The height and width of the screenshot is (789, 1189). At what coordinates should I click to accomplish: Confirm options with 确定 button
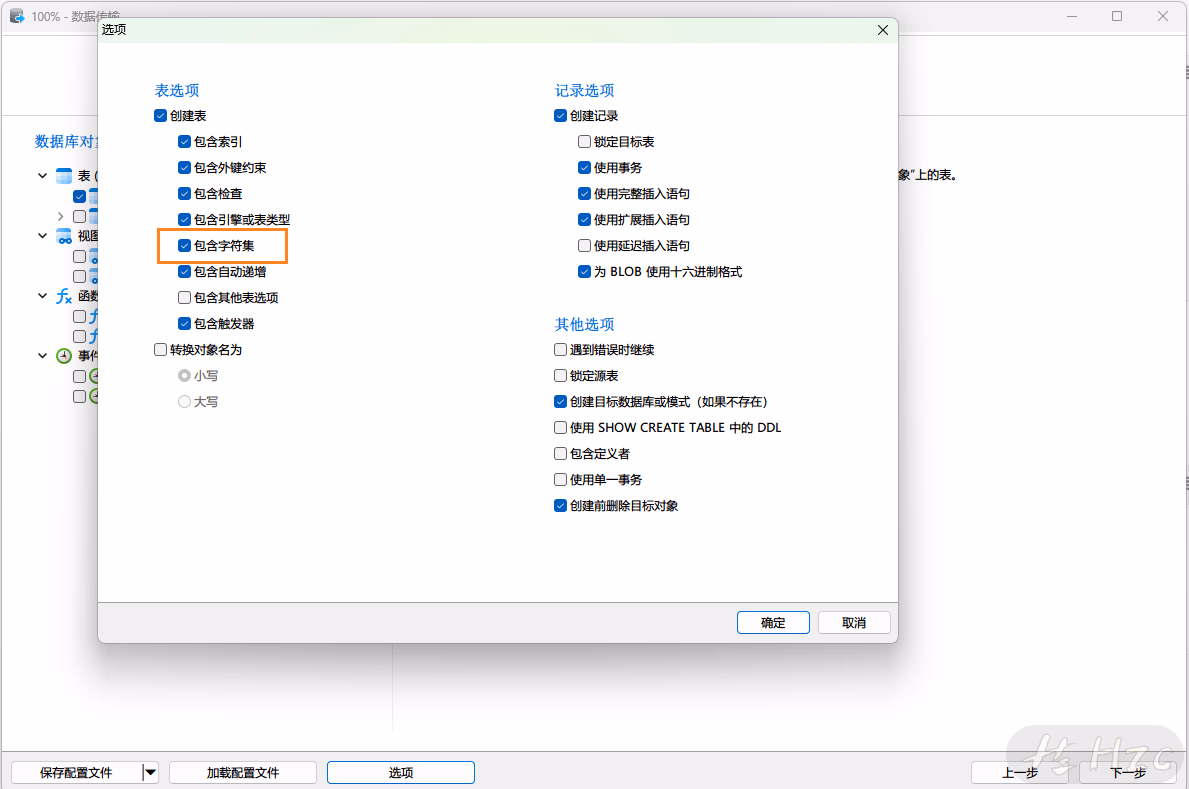click(773, 623)
